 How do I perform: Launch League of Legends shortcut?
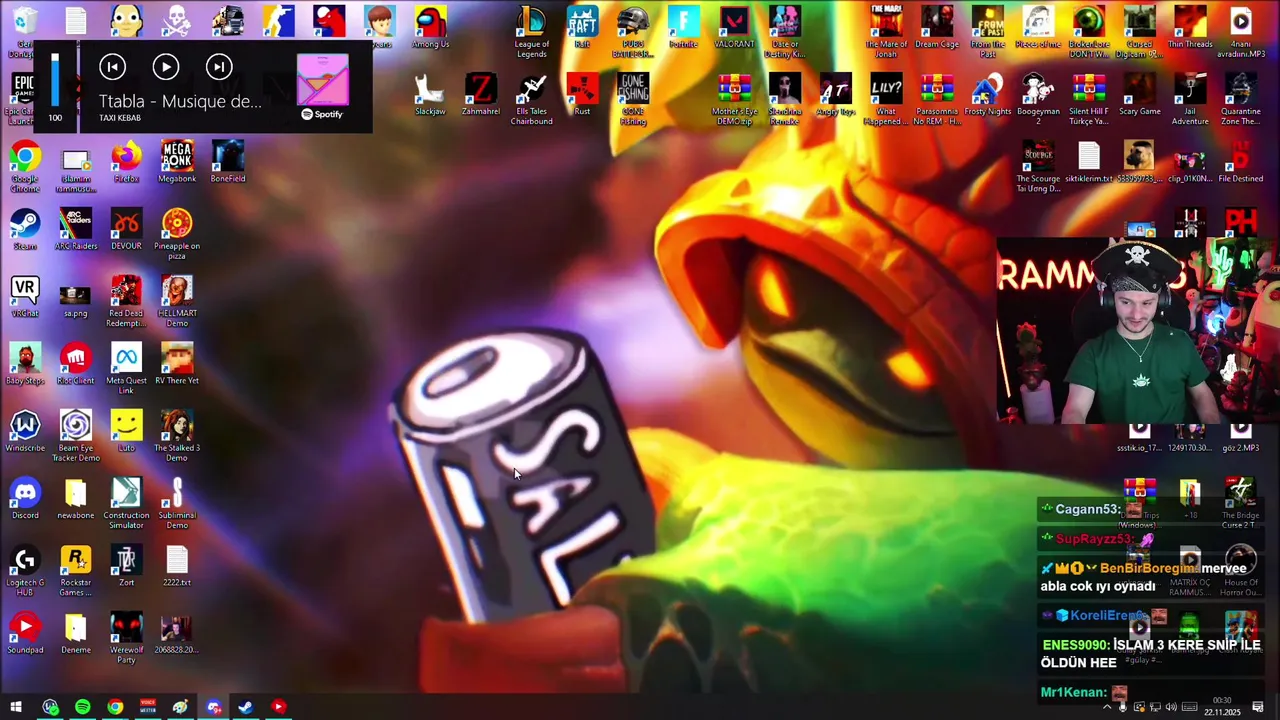(531, 32)
